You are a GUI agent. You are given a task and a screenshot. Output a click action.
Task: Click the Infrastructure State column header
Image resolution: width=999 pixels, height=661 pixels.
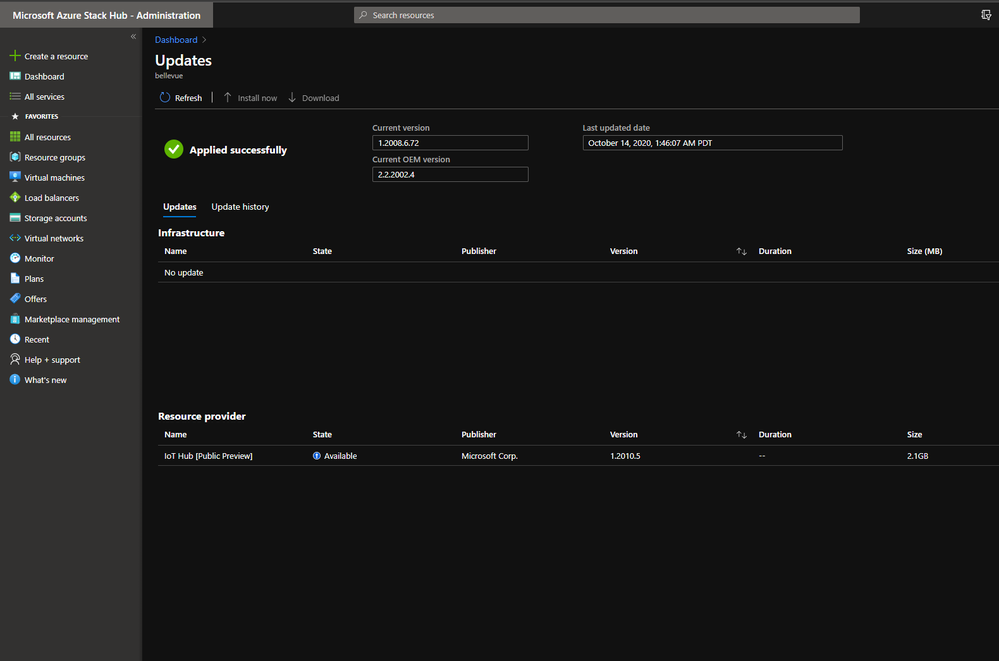click(x=322, y=251)
